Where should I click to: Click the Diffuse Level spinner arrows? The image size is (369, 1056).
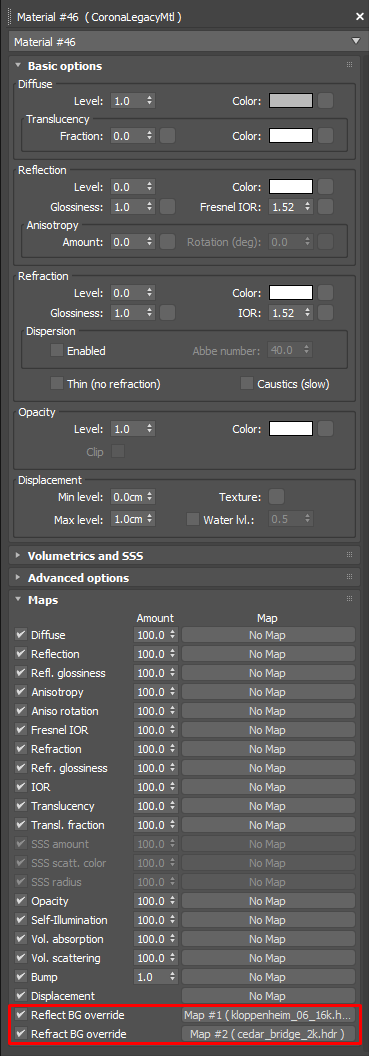pyautogui.click(x=149, y=101)
